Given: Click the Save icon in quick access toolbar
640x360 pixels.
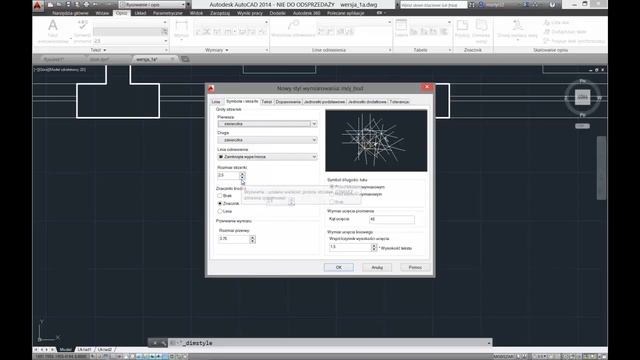Looking at the screenshot, I should pyautogui.click(x=68, y=5).
